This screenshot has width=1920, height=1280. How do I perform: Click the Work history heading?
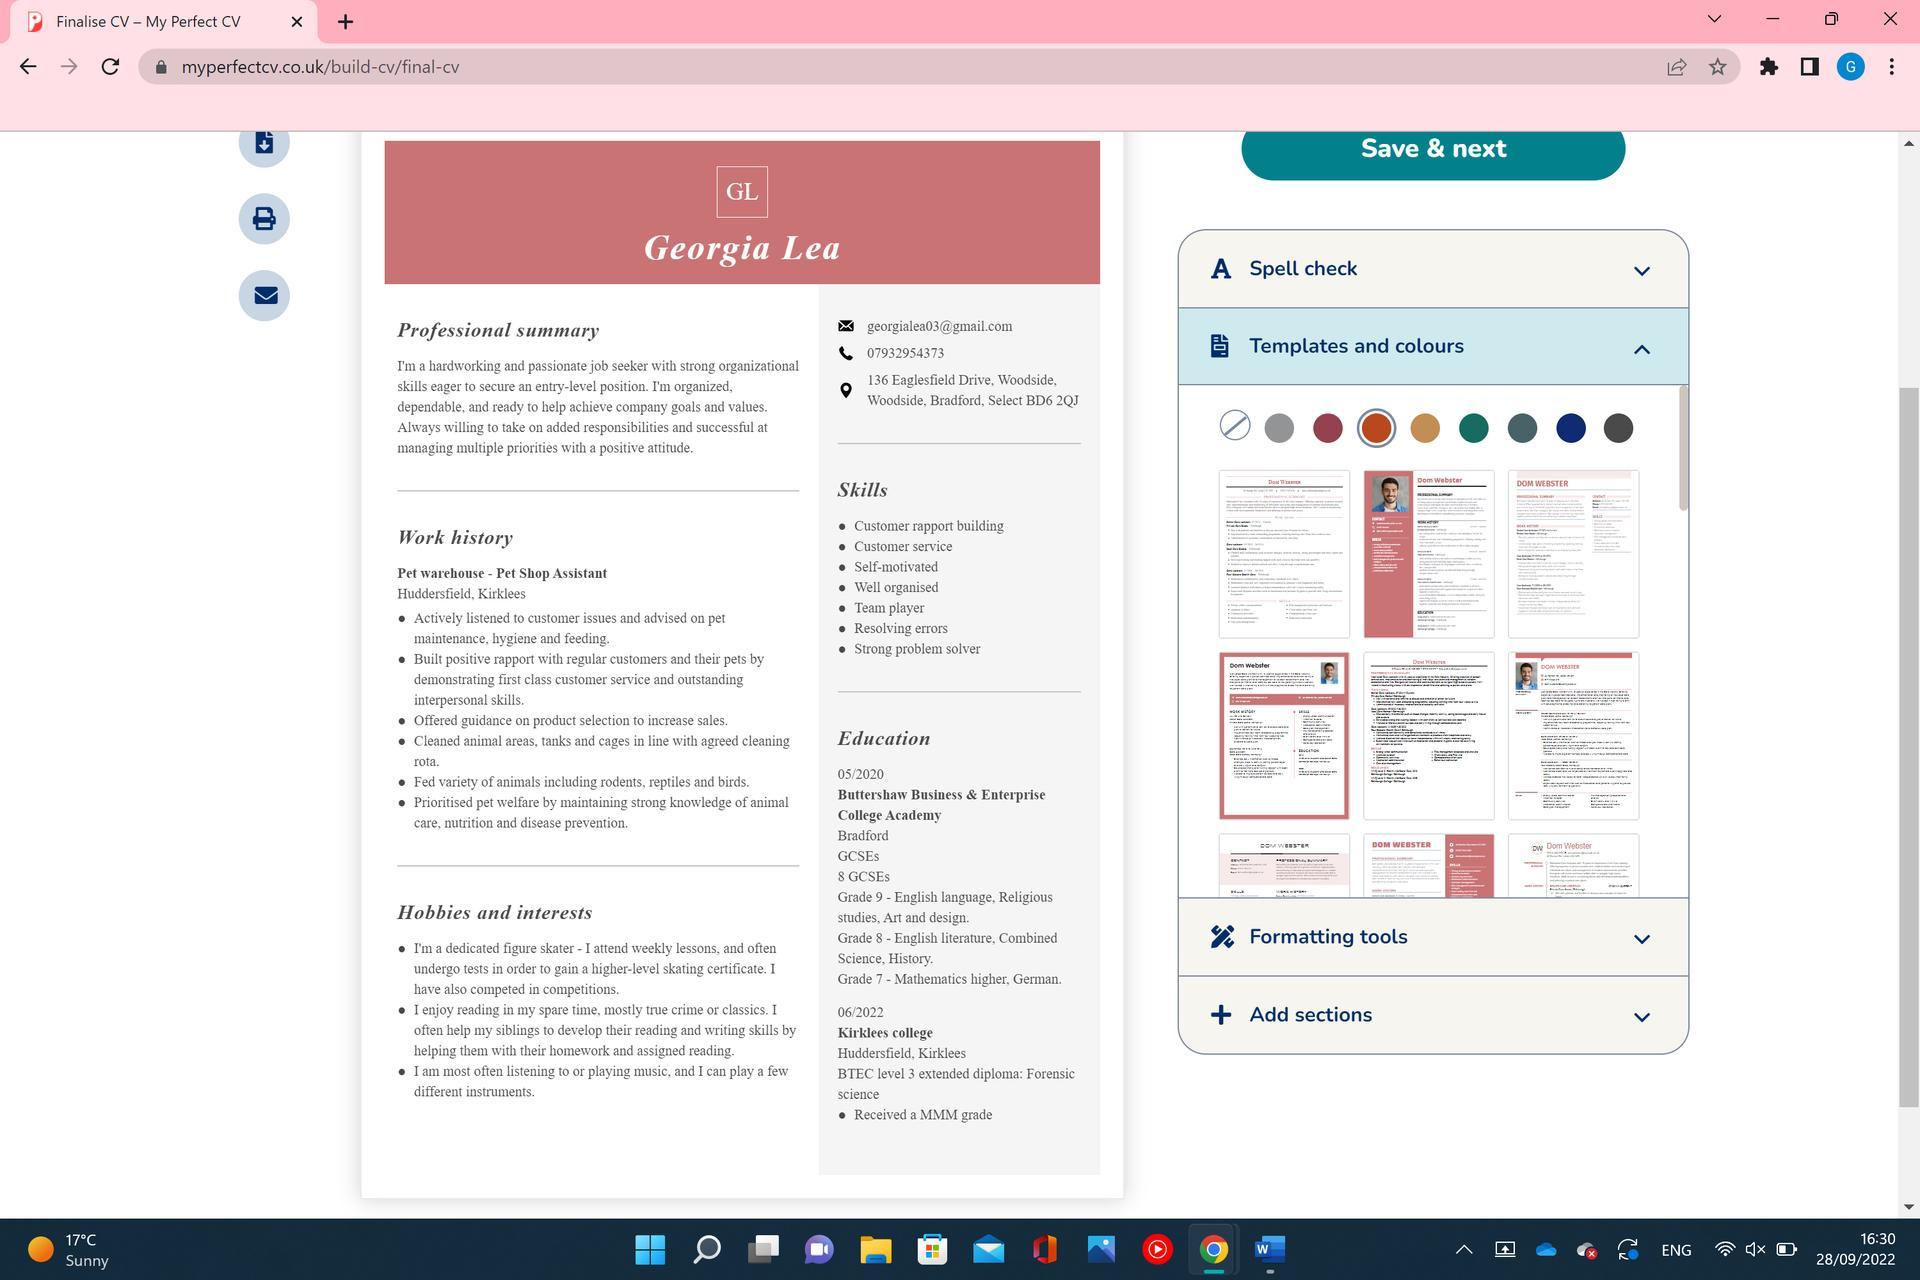pos(455,538)
